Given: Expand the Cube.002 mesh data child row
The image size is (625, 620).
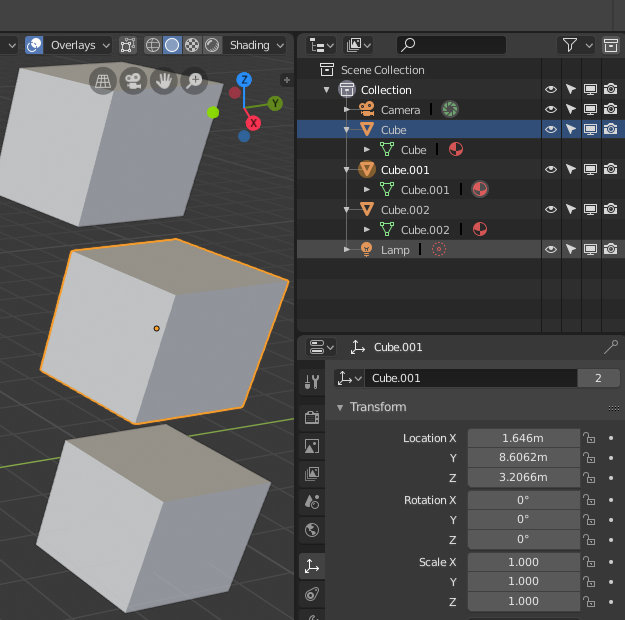Looking at the screenshot, I should (x=367, y=230).
